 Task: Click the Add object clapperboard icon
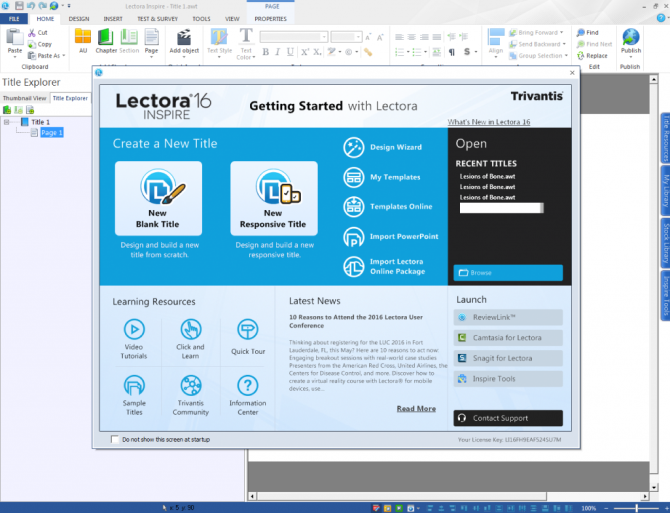click(x=184, y=38)
